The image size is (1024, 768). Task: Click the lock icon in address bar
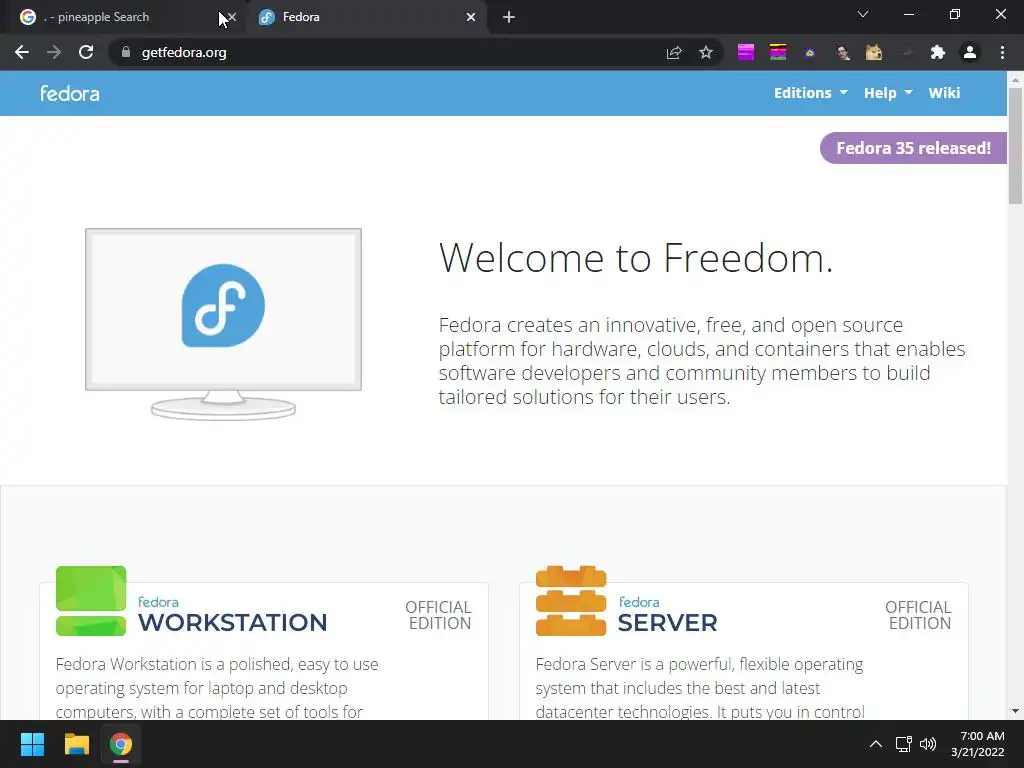click(126, 52)
